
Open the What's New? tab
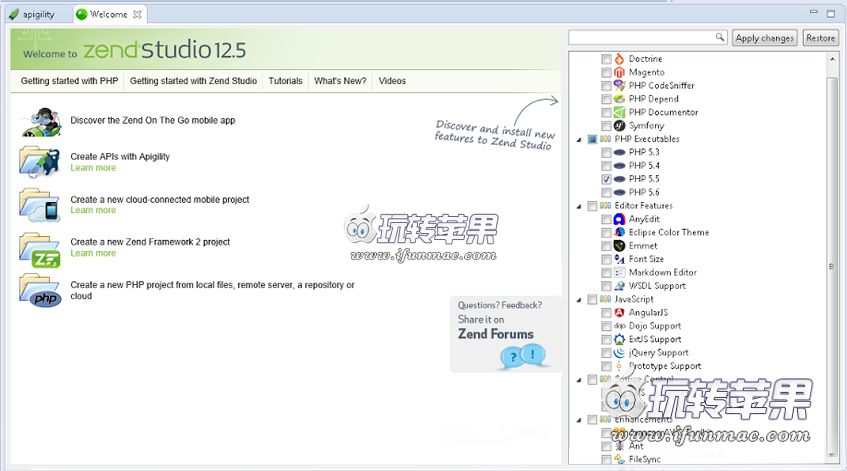click(340, 81)
